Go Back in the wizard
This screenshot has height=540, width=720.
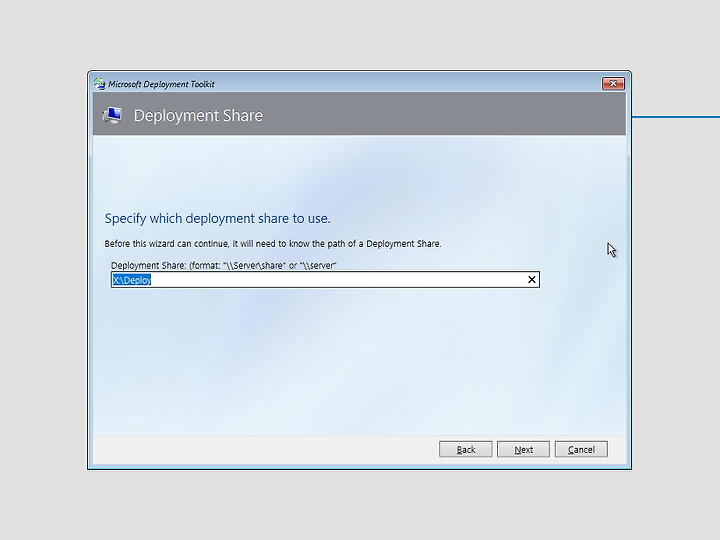(466, 449)
